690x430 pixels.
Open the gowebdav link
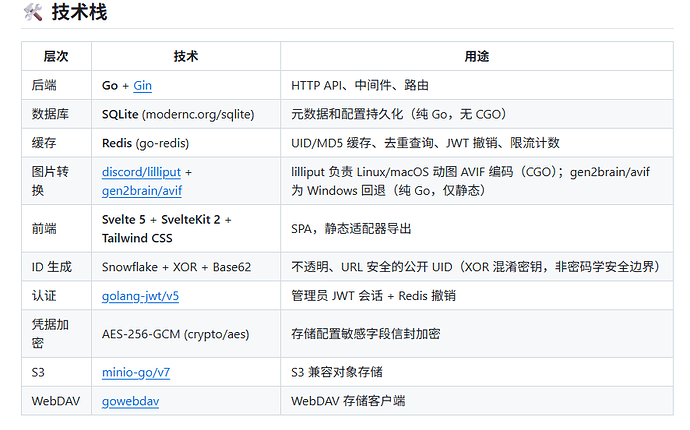131,401
